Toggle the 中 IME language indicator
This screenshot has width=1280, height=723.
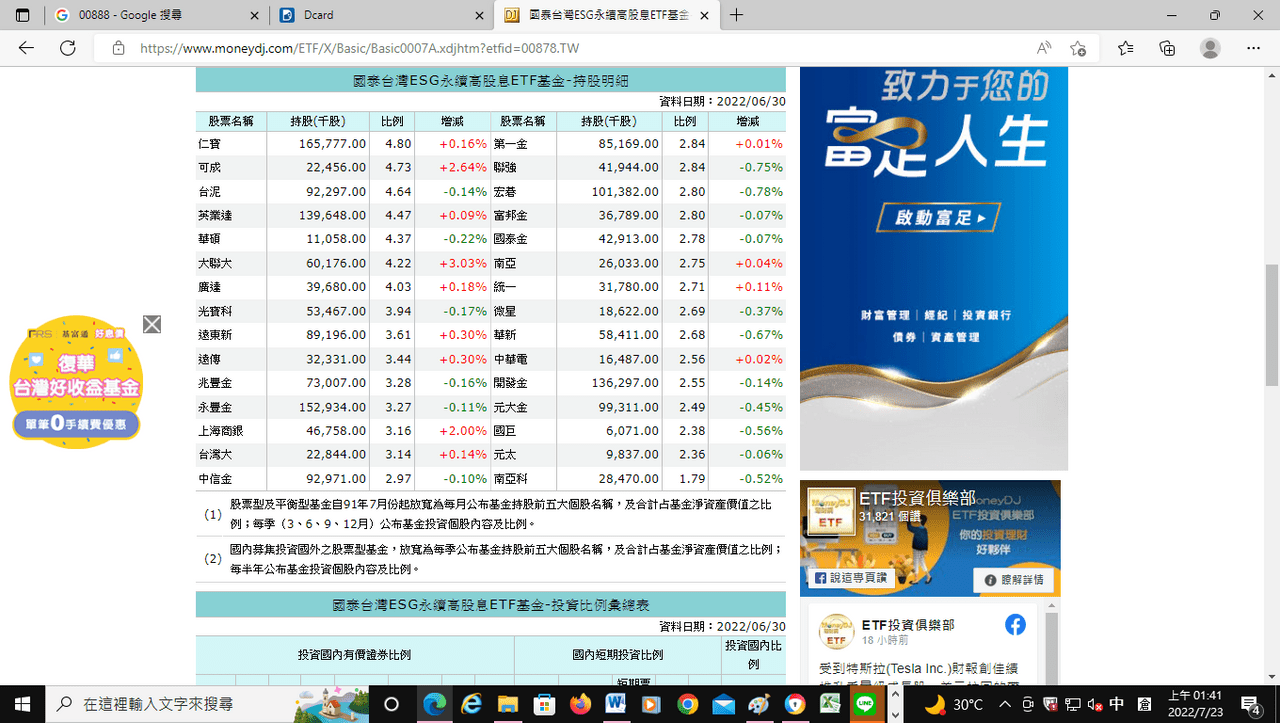(x=1117, y=704)
